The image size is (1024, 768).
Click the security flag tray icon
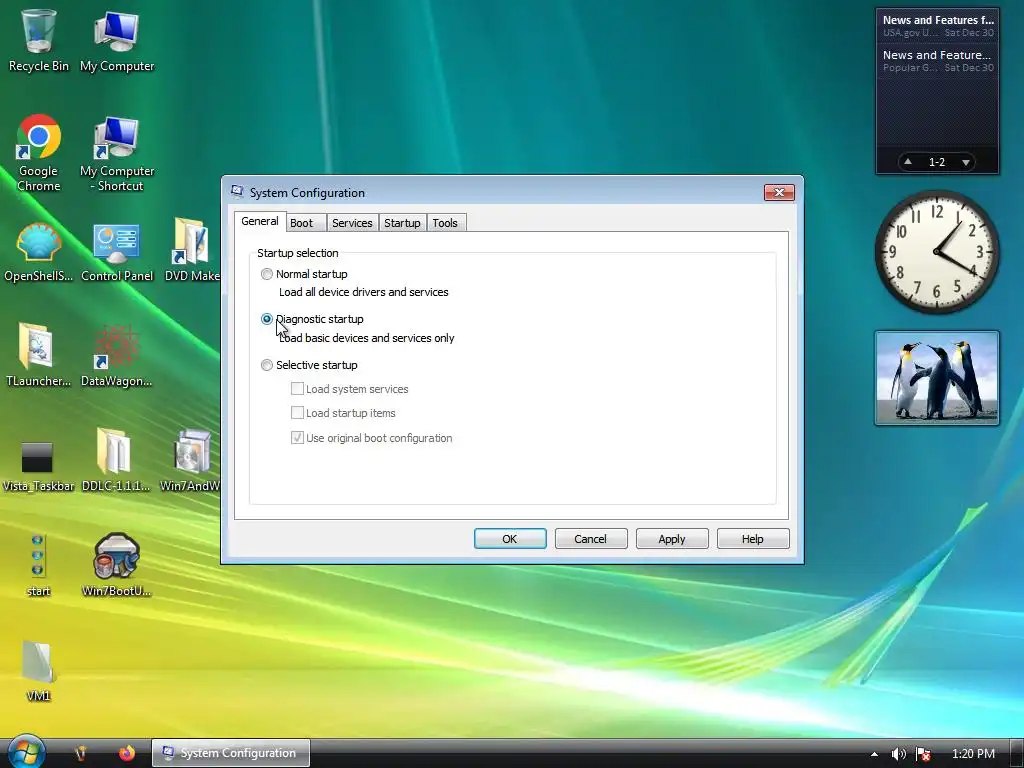pyautogui.click(x=923, y=754)
